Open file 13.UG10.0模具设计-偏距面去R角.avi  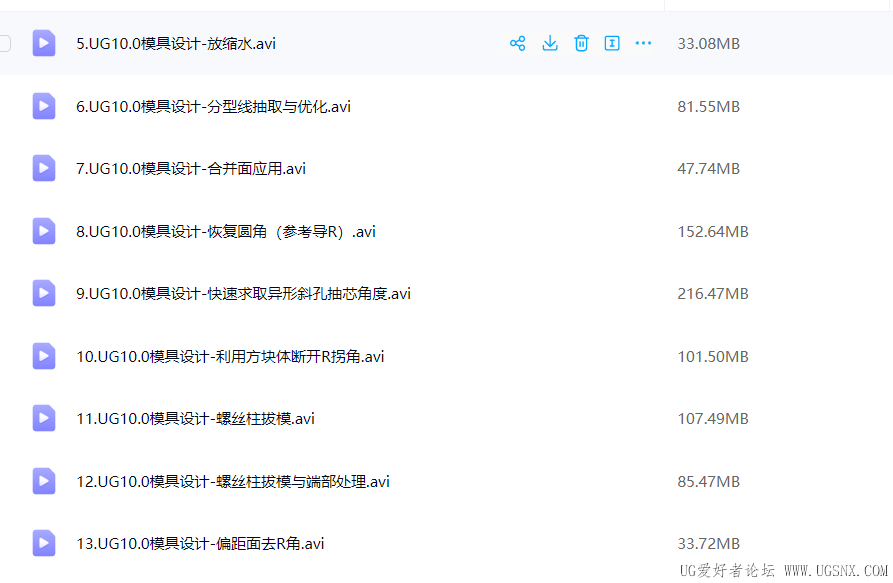(x=200, y=544)
